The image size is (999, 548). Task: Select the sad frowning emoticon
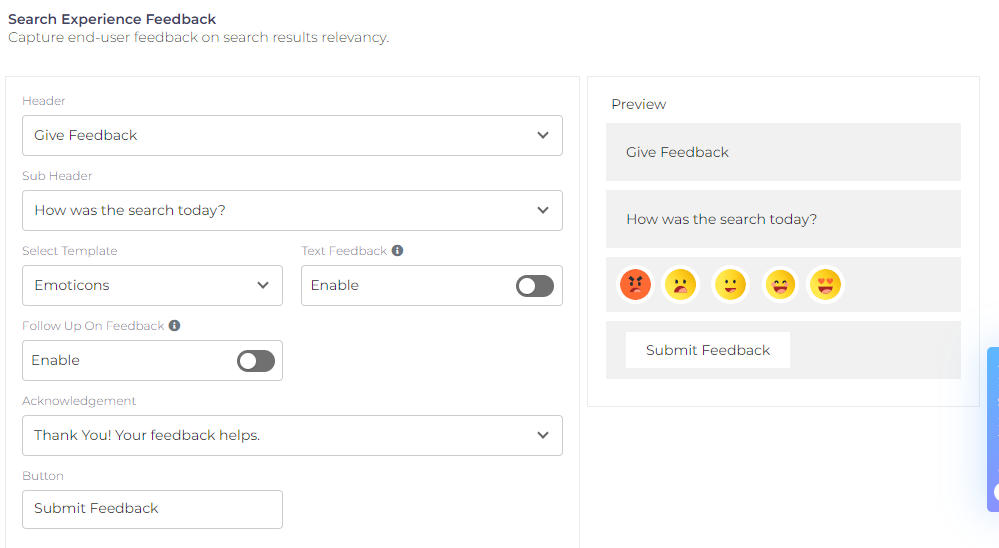click(680, 285)
